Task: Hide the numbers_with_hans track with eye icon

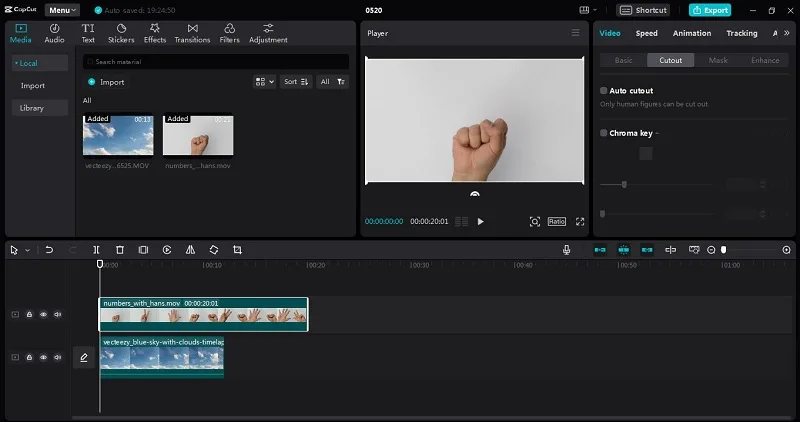Action: 43,314
